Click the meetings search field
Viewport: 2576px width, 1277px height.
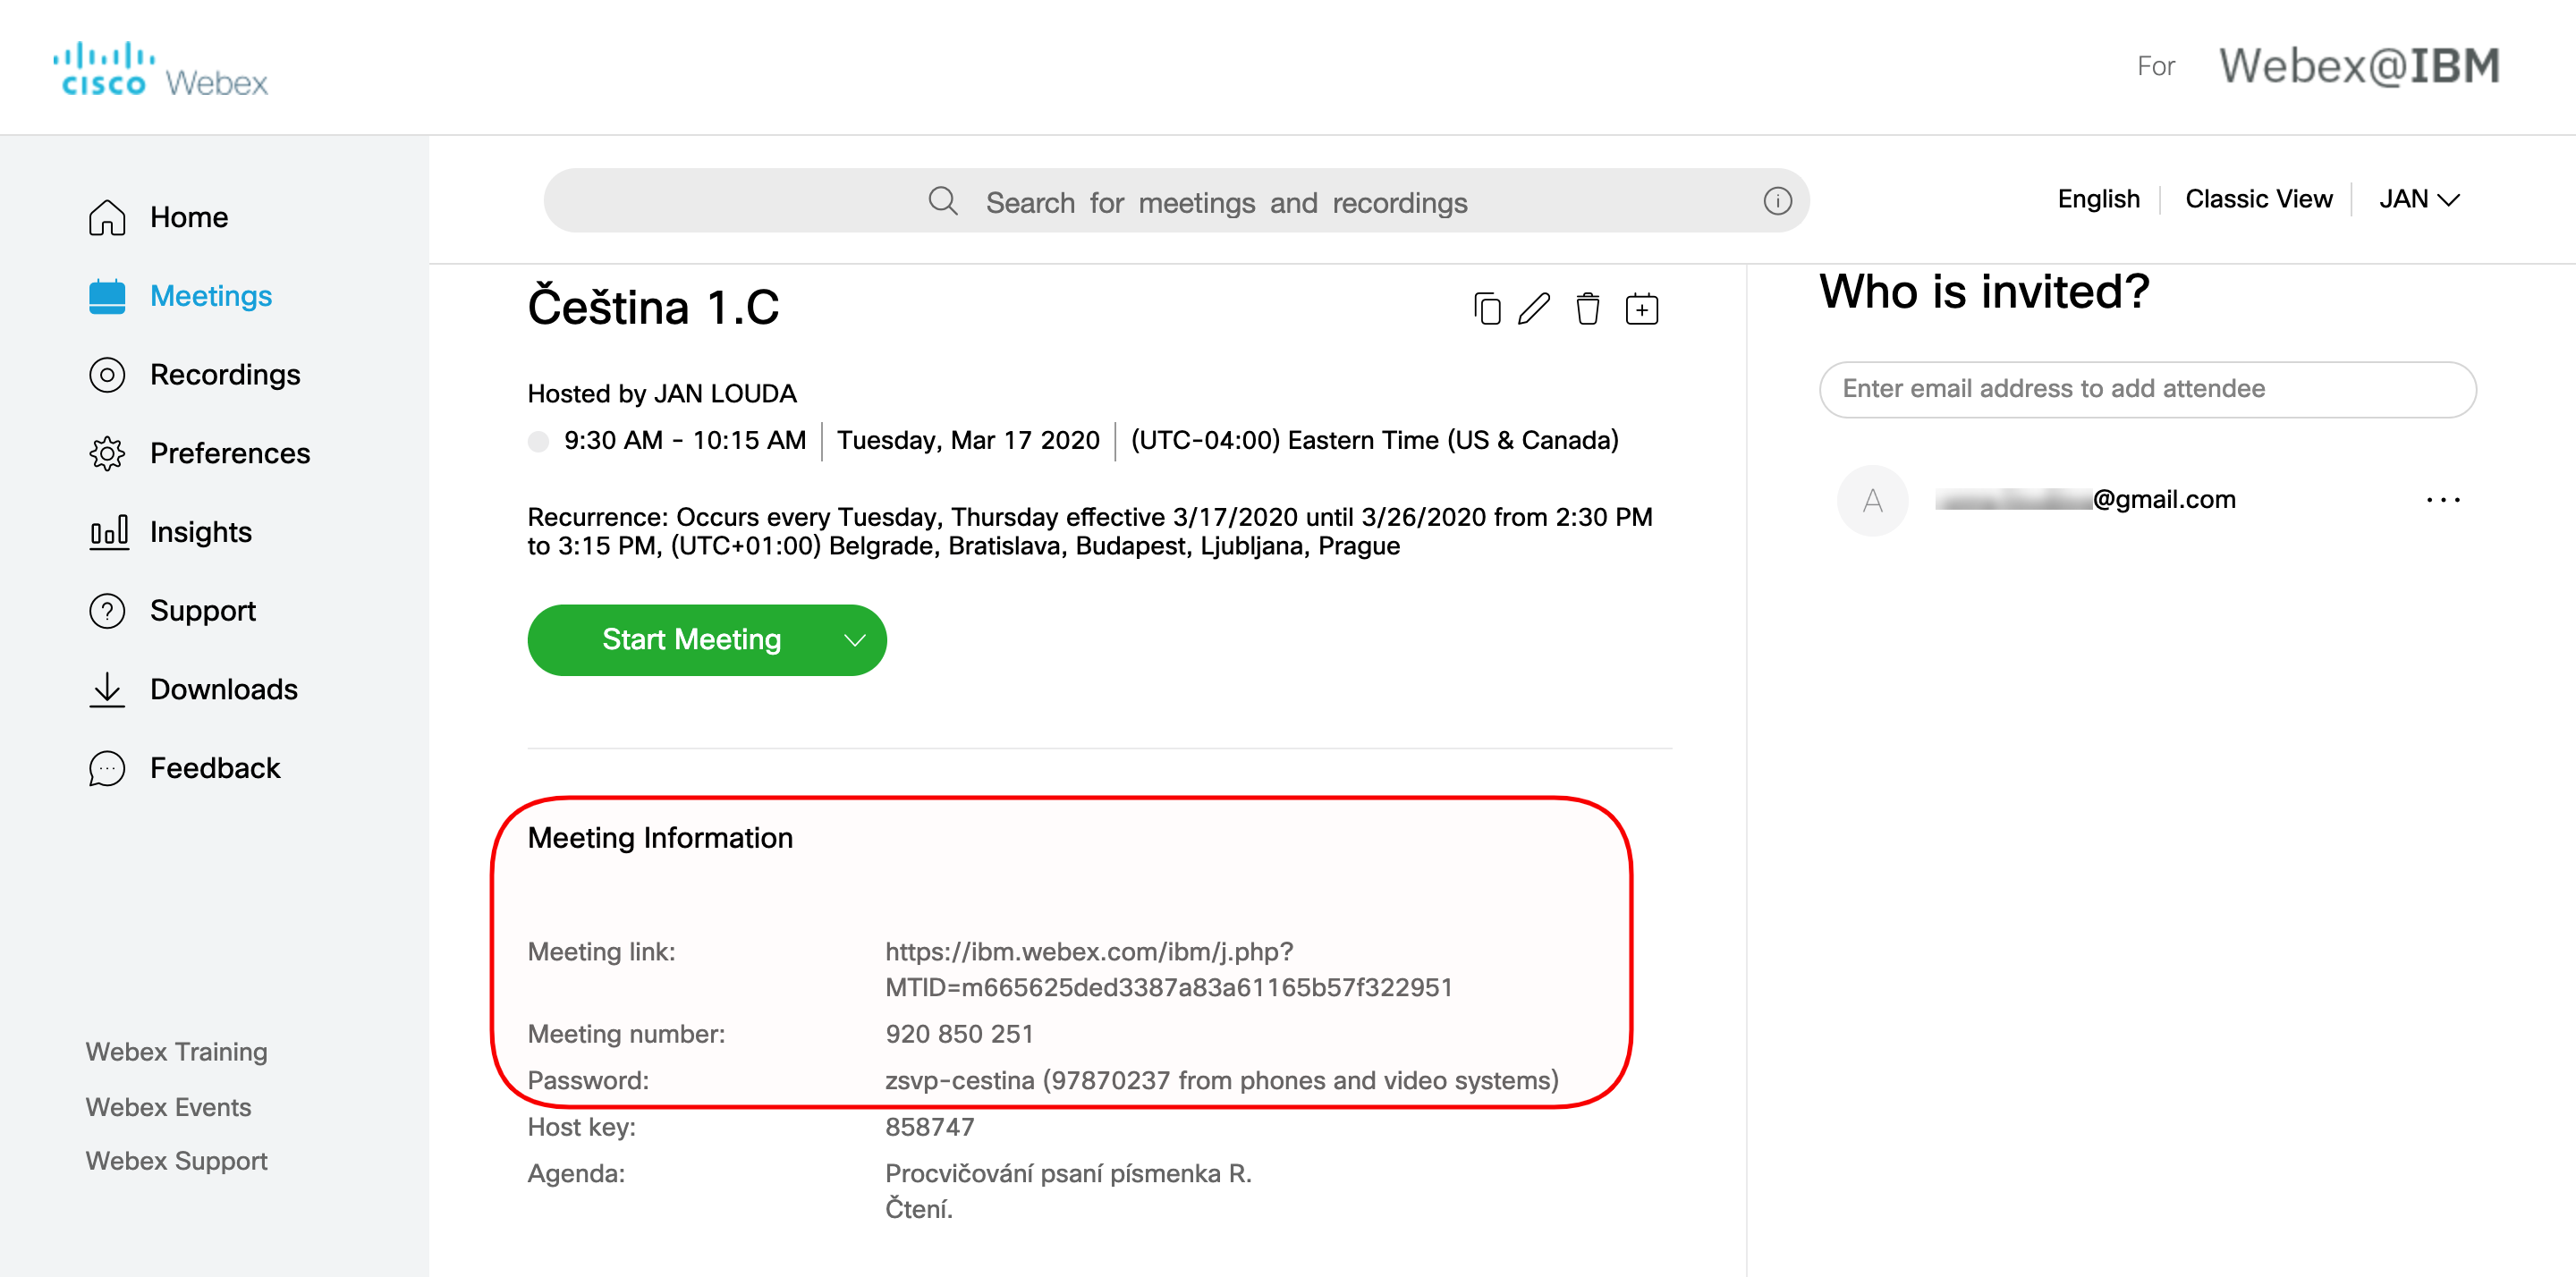click(x=1225, y=202)
